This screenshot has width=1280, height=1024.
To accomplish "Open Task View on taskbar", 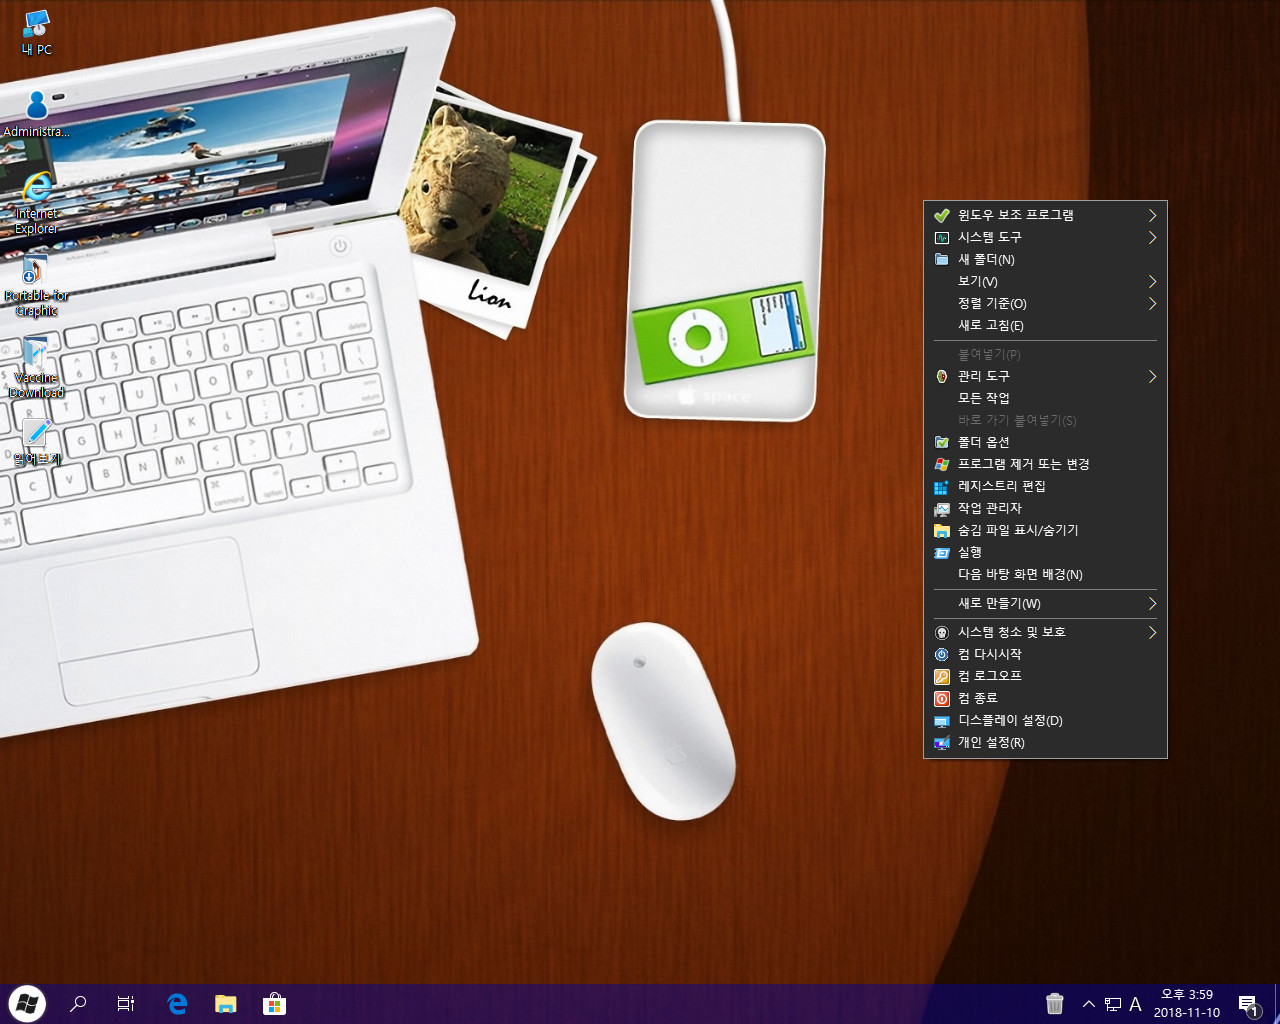I will [126, 1004].
